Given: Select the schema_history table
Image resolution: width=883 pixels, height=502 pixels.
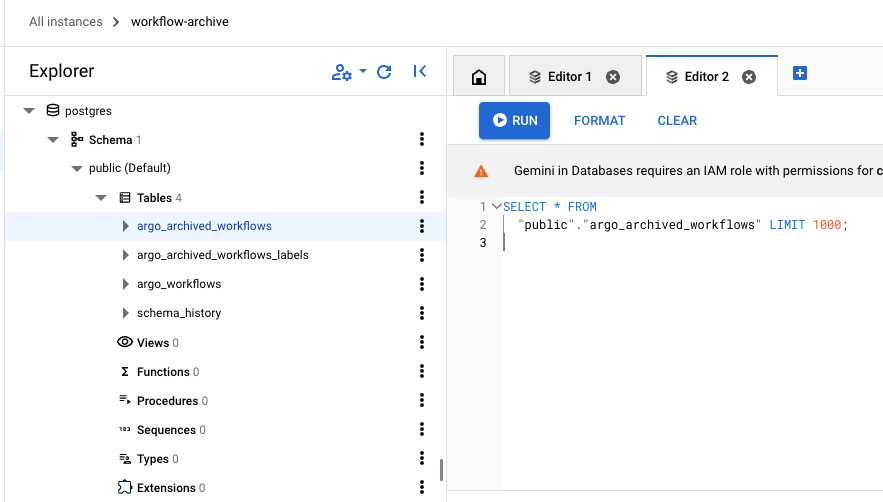Looking at the screenshot, I should [x=179, y=313].
